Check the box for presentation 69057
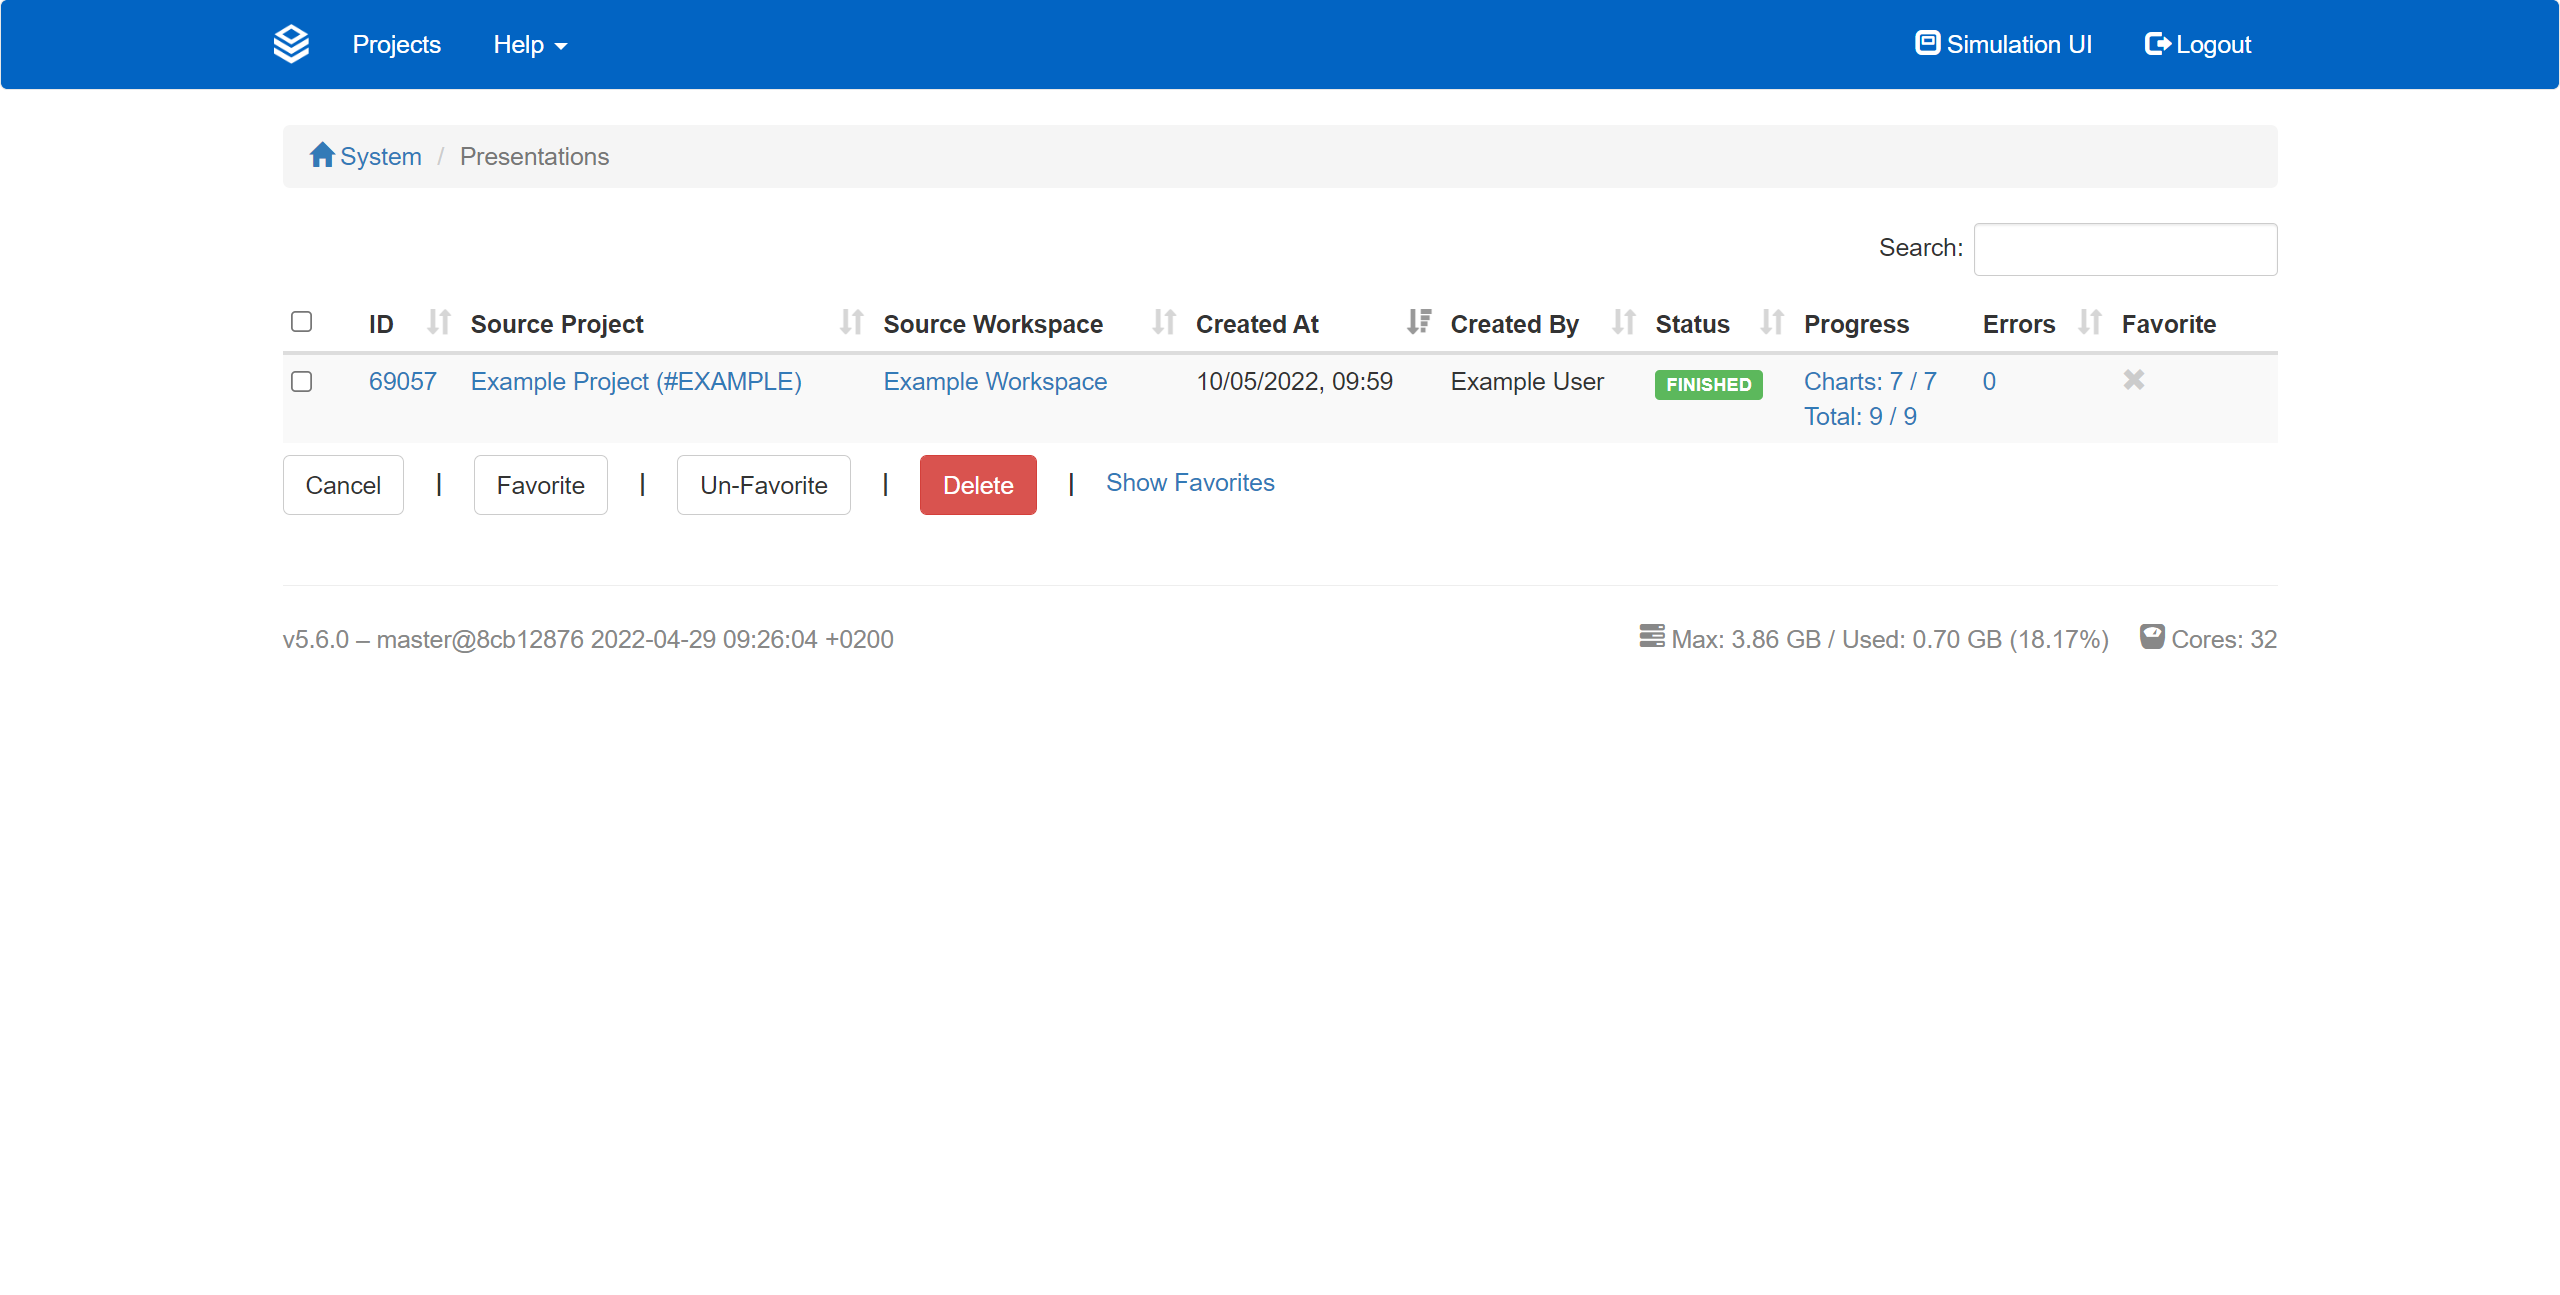 (x=301, y=381)
